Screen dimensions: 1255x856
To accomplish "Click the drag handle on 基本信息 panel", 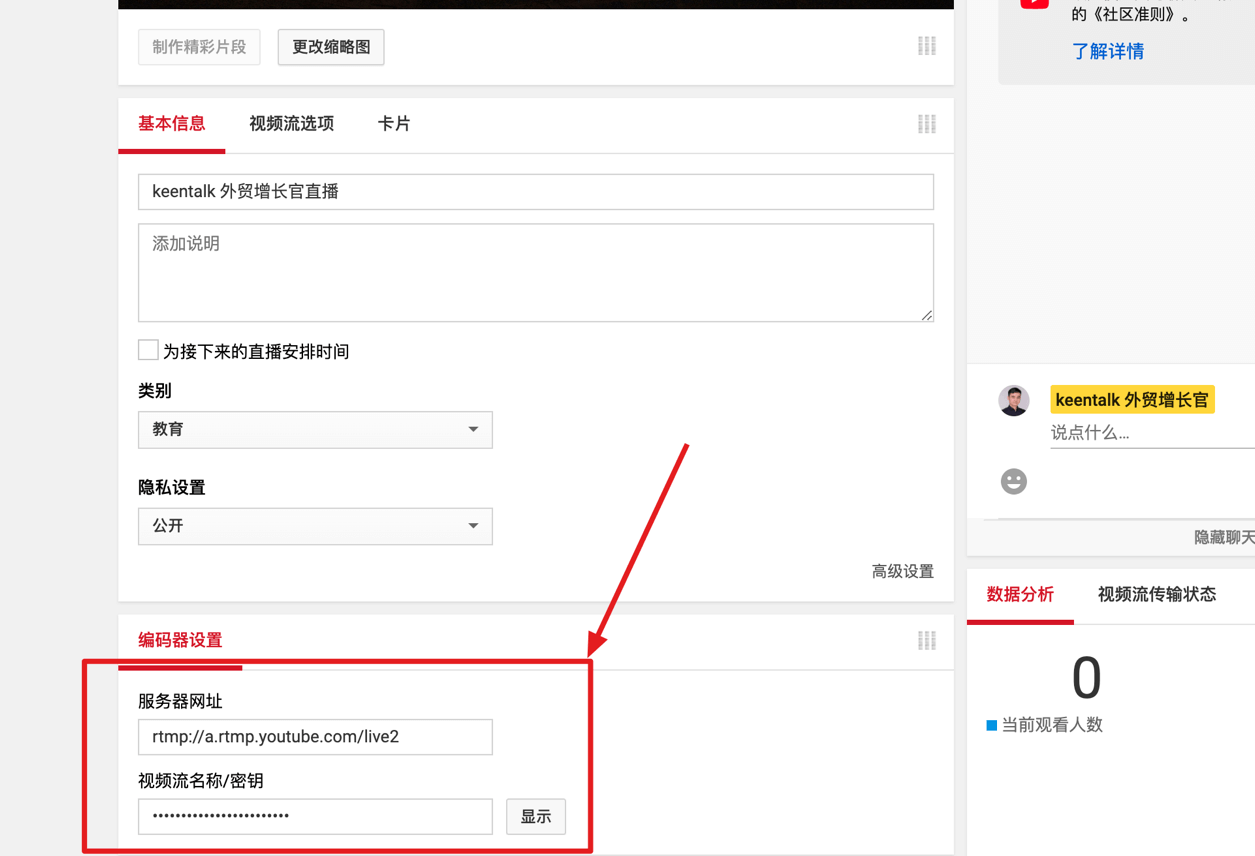I will click(x=926, y=124).
